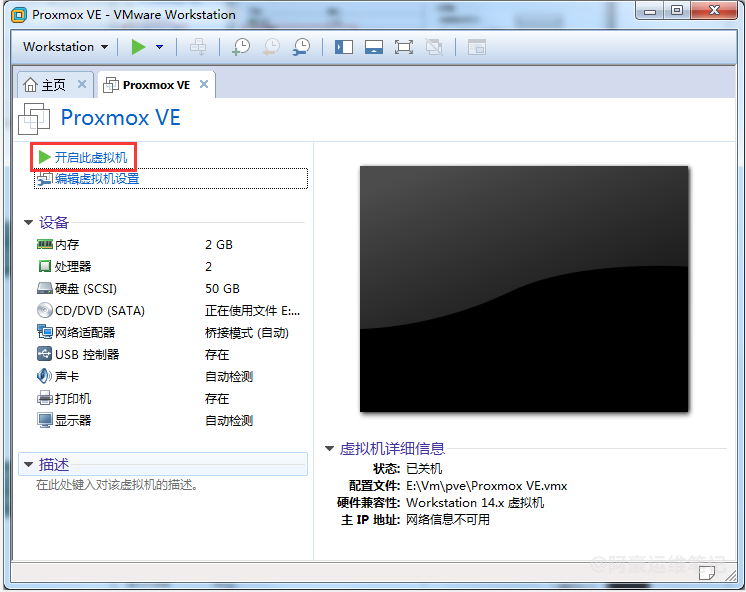Click the 显示器 display row
The height and width of the screenshot is (592, 746).
coord(169,420)
